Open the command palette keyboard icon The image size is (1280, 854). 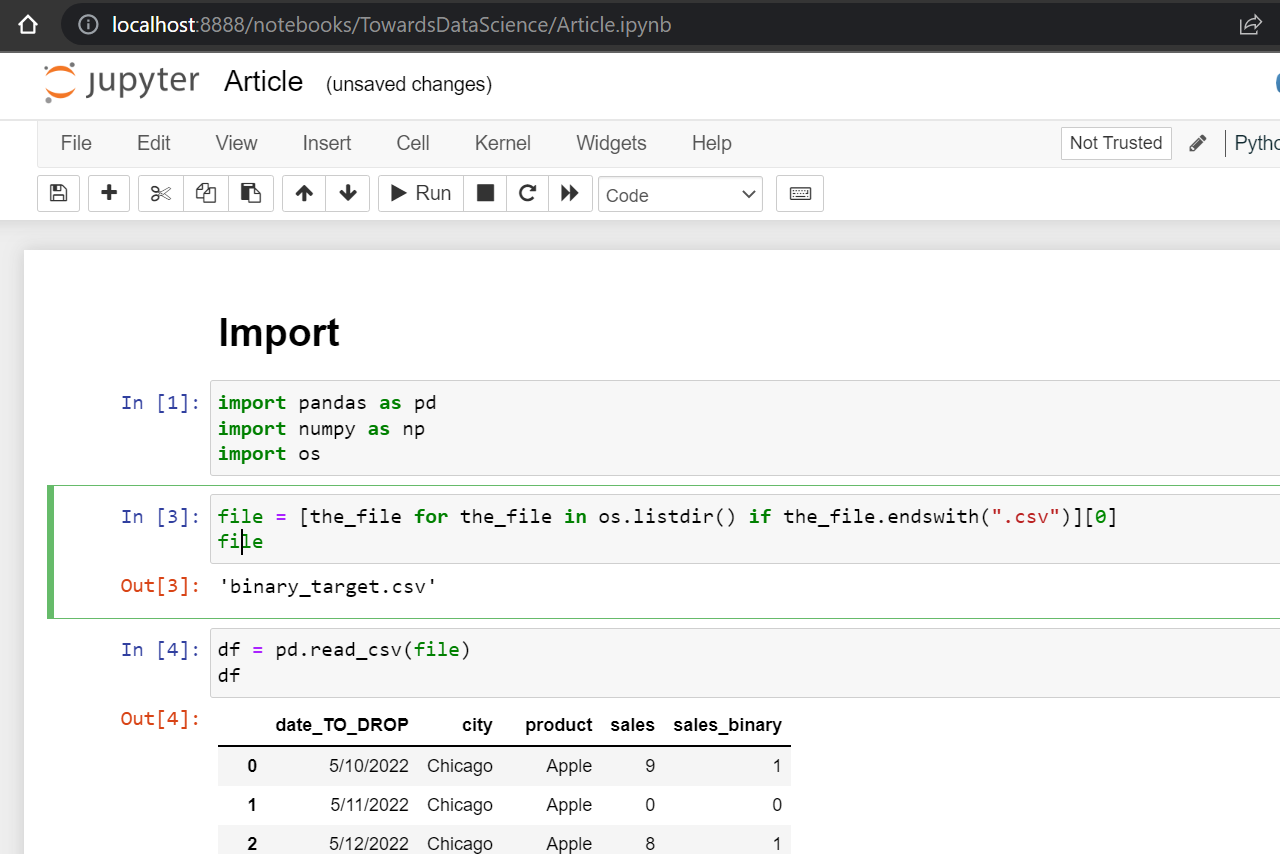click(x=800, y=194)
